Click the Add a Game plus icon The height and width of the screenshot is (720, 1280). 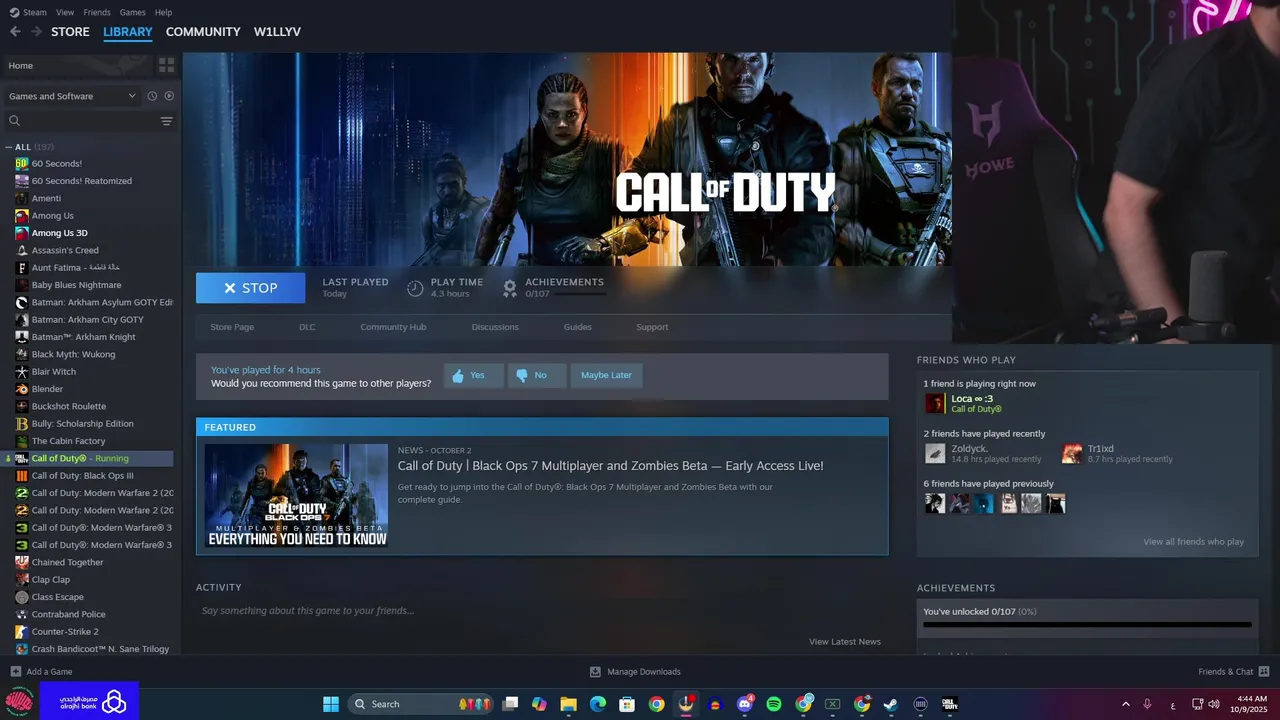click(15, 672)
